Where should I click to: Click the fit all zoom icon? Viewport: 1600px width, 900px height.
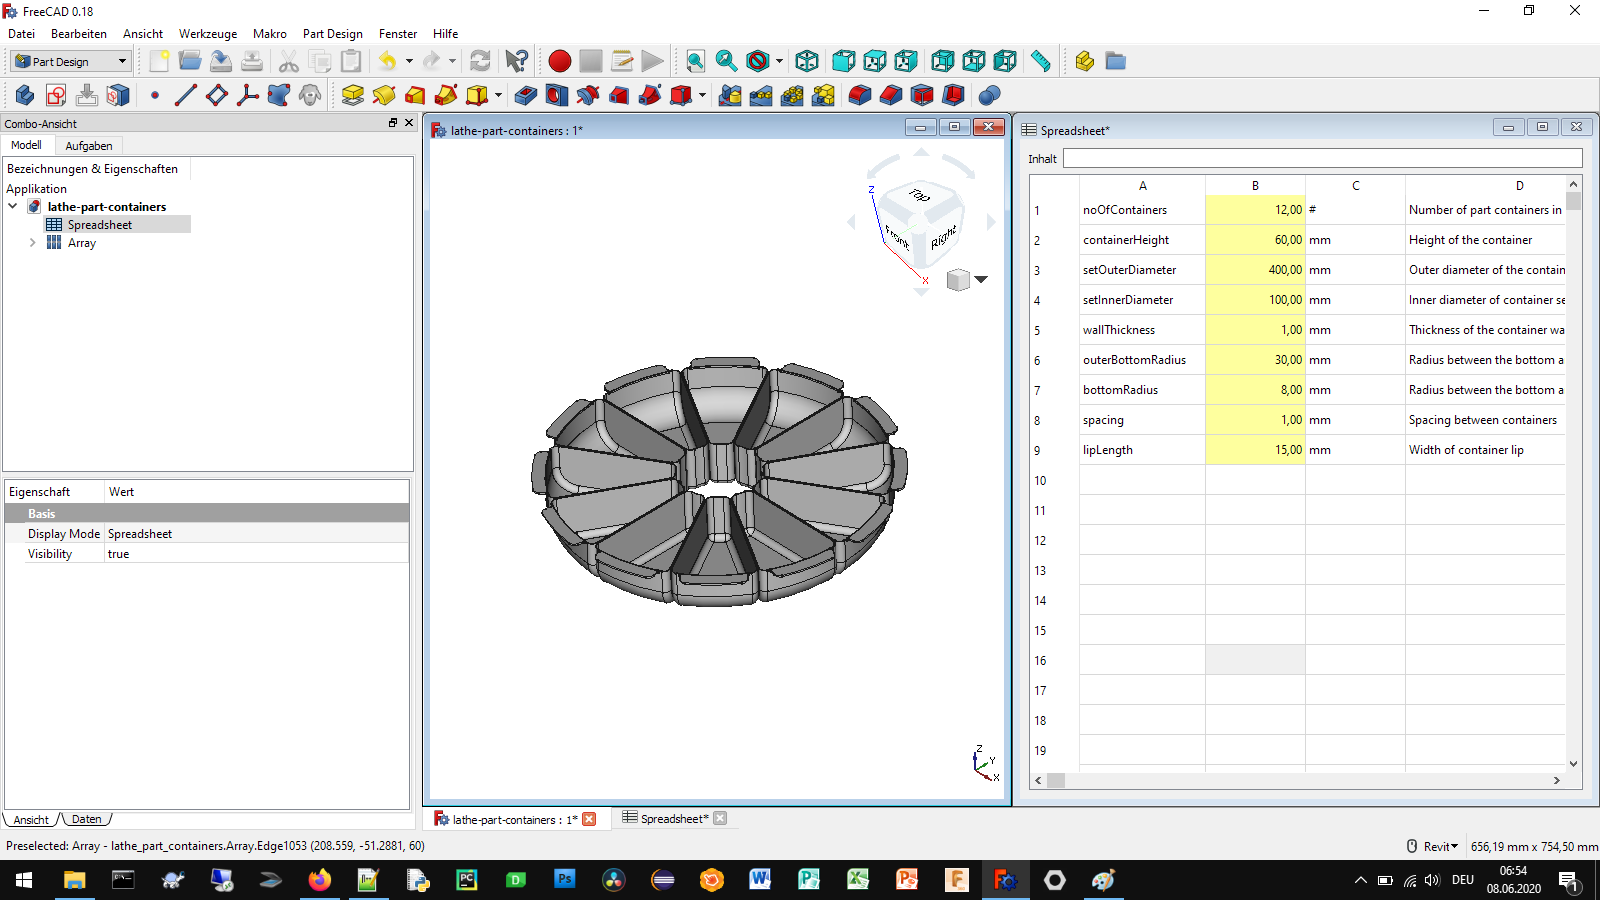695,61
